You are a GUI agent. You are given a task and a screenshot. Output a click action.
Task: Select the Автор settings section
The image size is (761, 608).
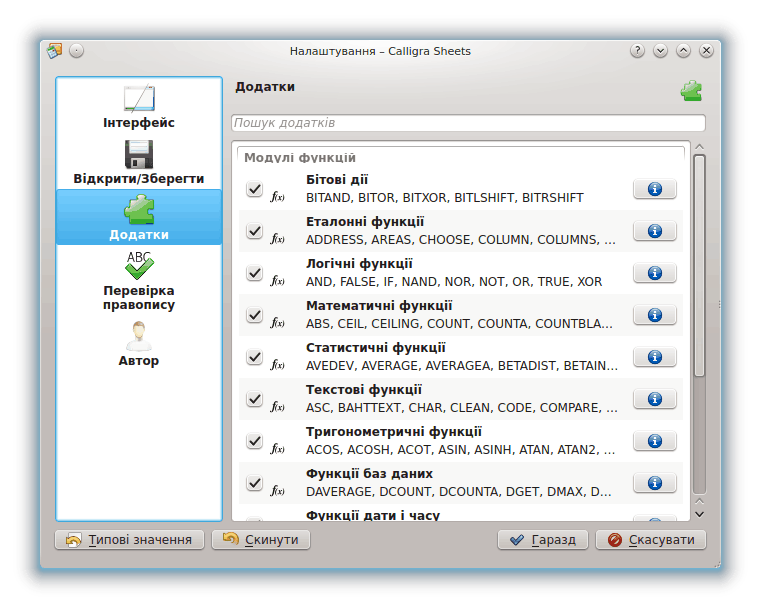(x=138, y=344)
